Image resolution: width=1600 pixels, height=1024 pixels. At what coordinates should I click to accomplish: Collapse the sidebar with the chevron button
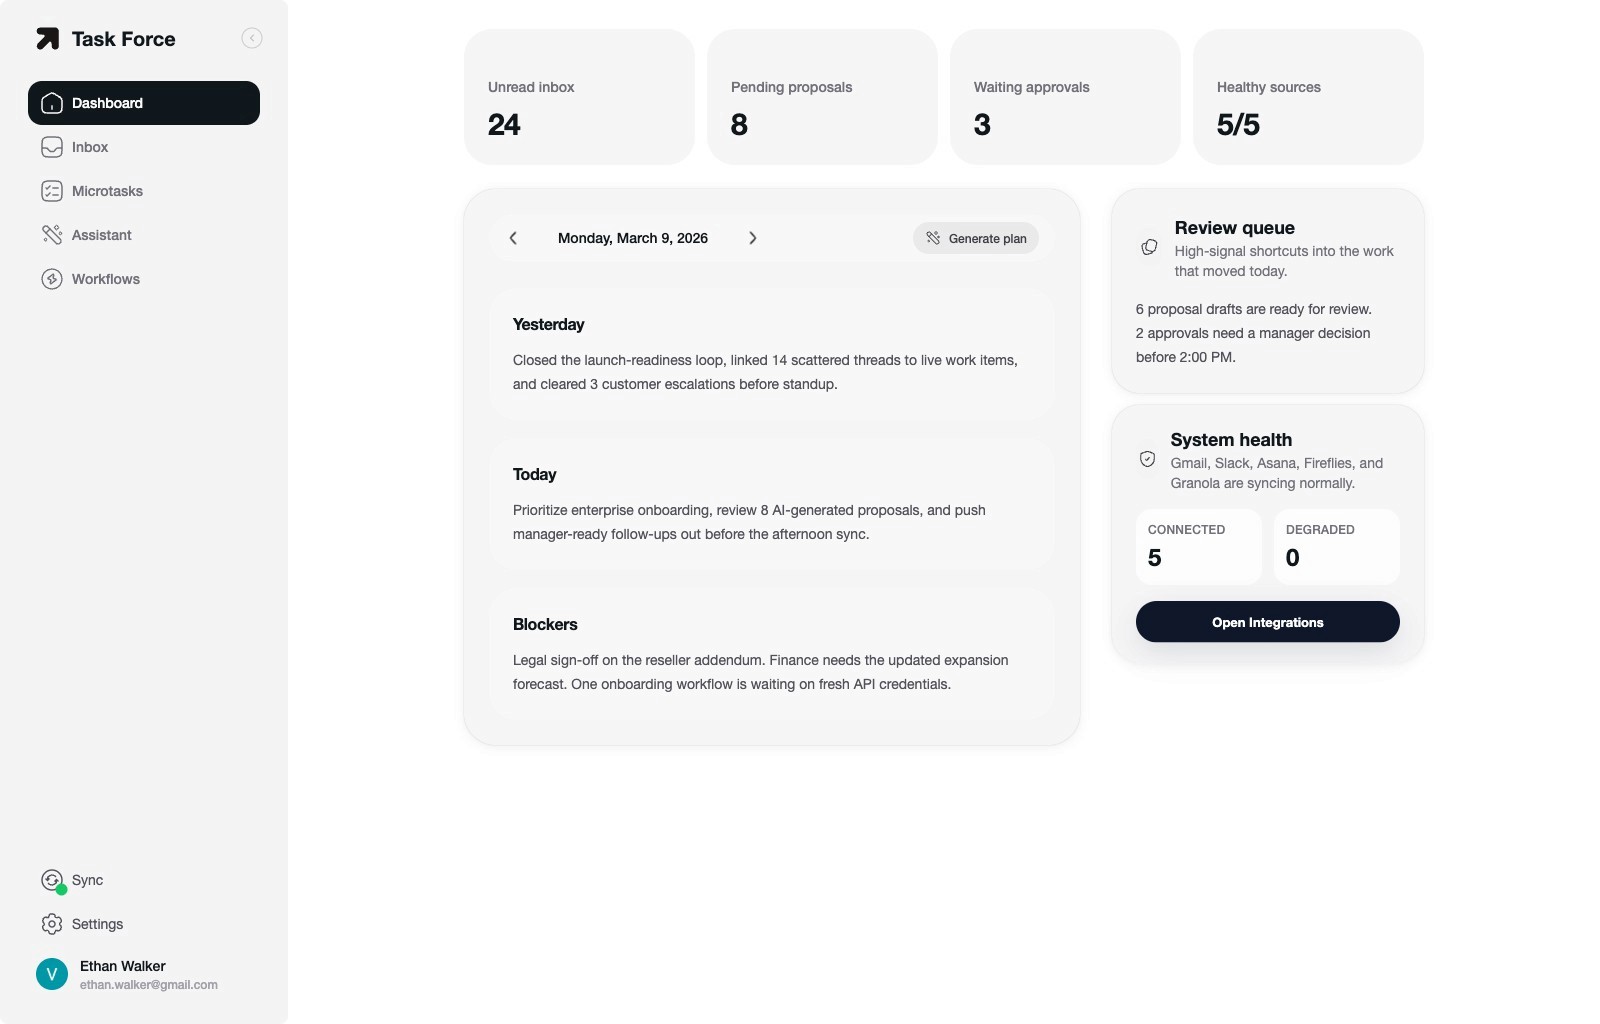point(251,38)
